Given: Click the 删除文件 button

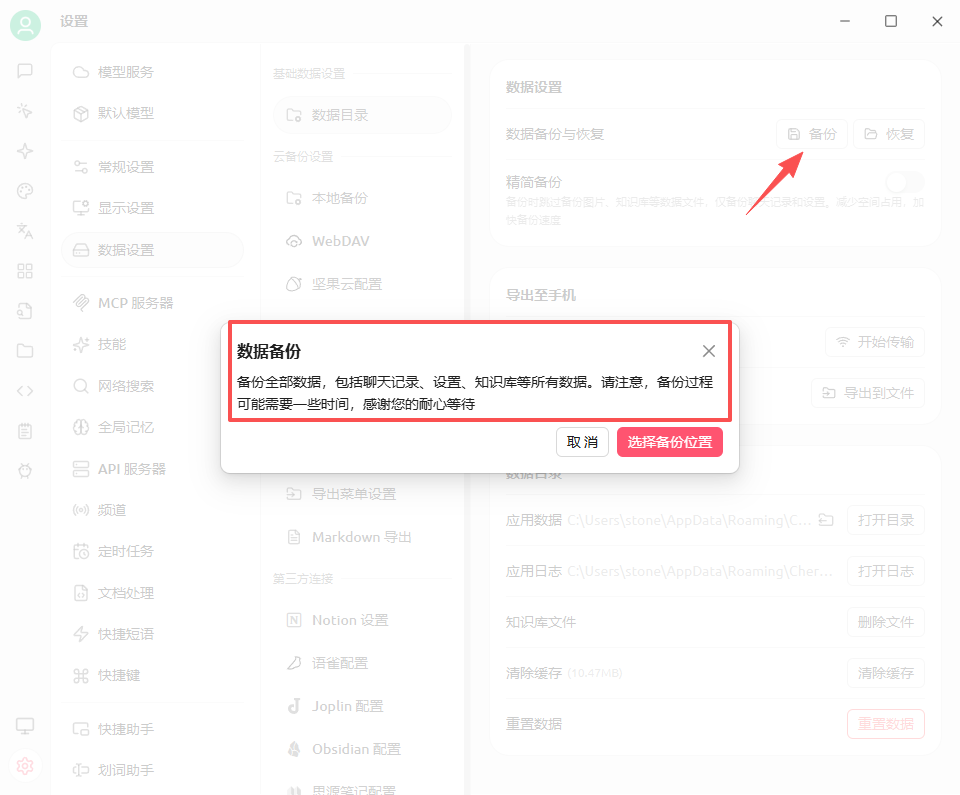Looking at the screenshot, I should pos(886,622).
